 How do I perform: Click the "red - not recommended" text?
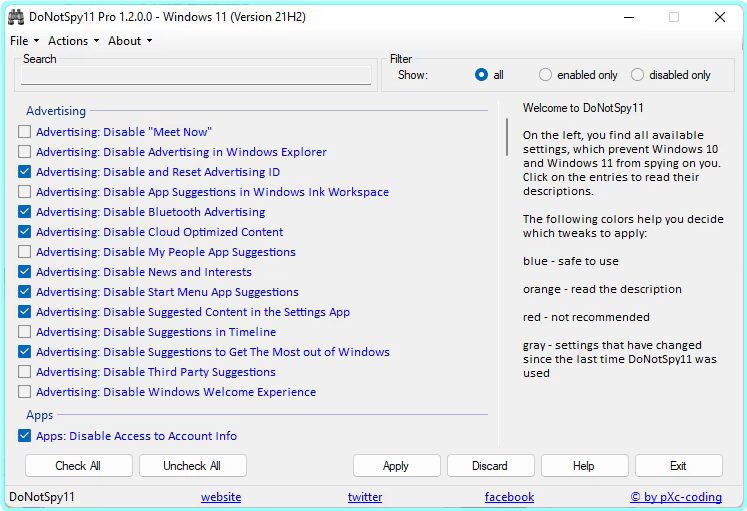586,317
